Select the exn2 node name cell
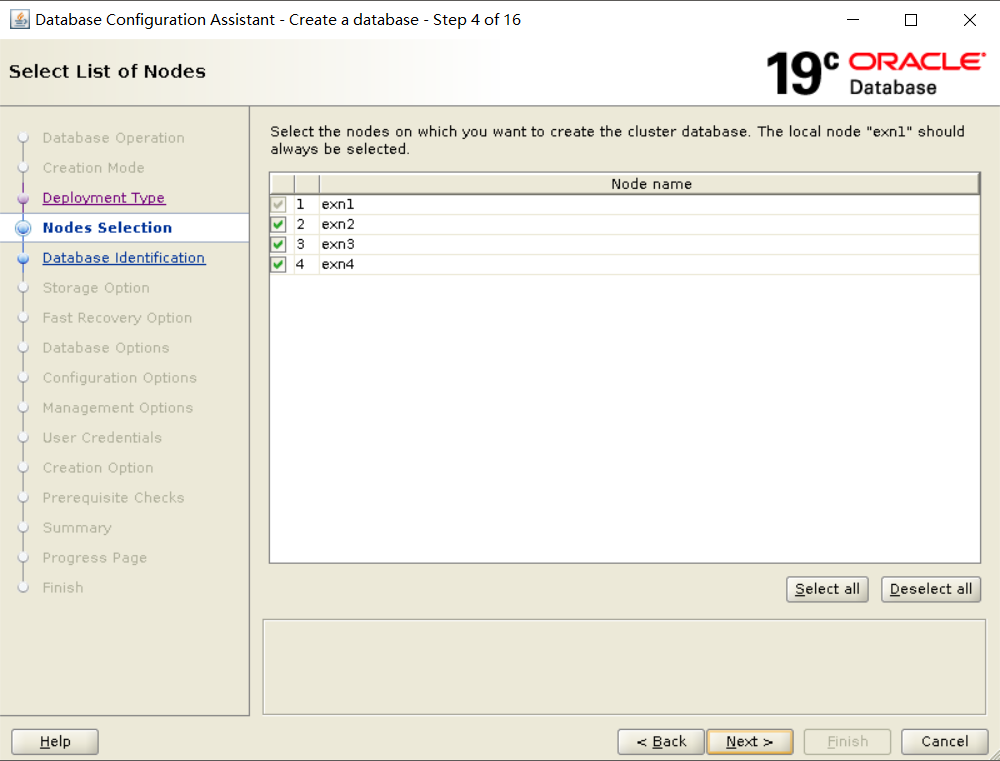Screen dimensions: 1000x761 [649, 225]
